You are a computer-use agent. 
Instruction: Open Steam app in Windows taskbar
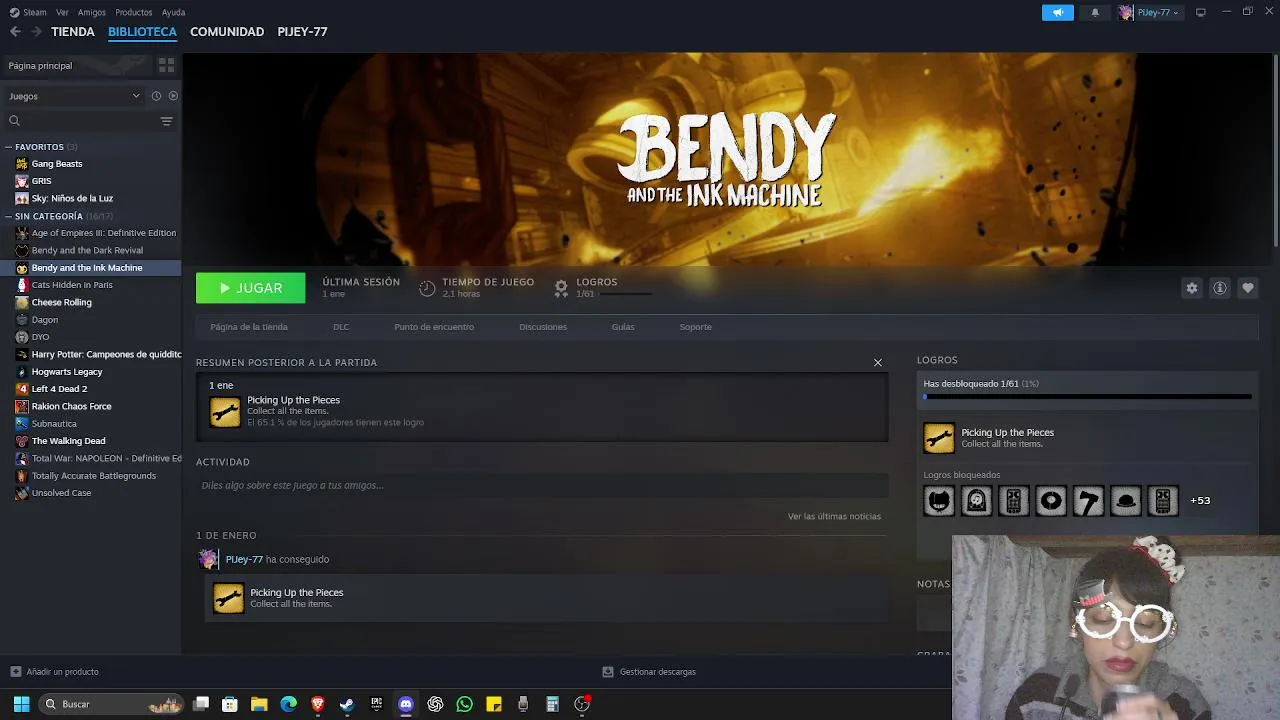tap(347, 704)
